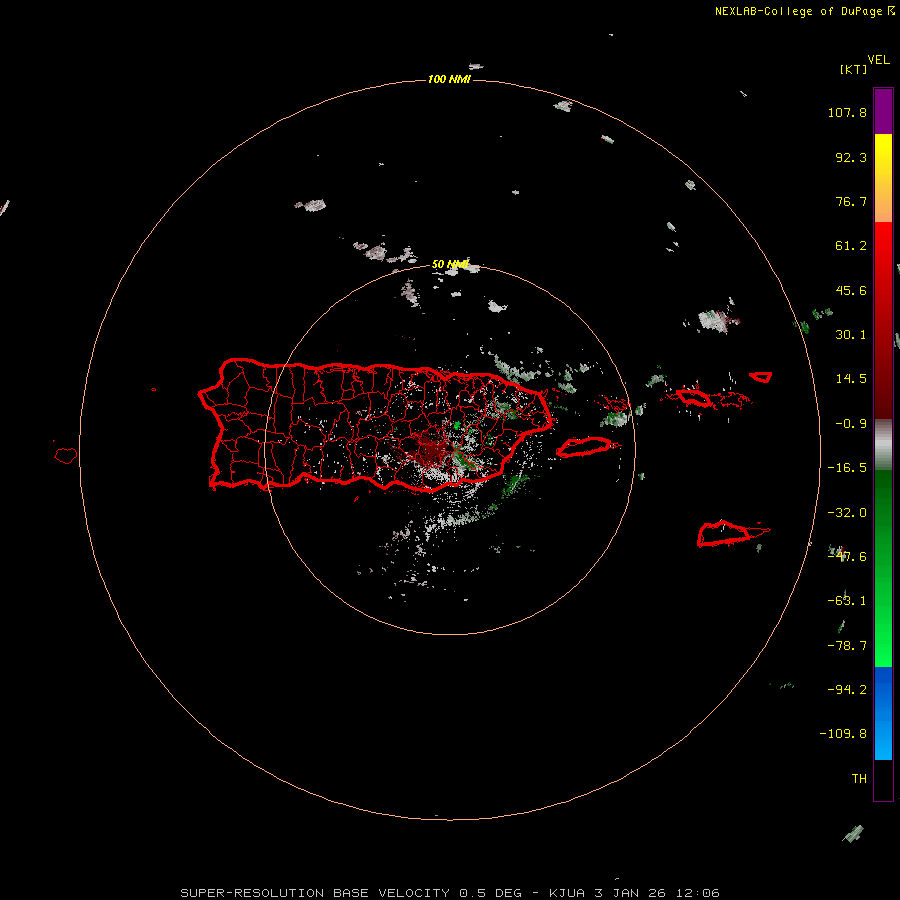900x900 pixels.
Task: Select the 92.3 velocity scale value
Action: tap(851, 157)
